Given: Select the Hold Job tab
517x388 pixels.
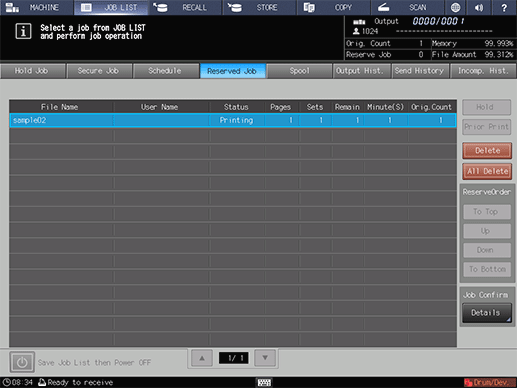Looking at the screenshot, I should (33, 71).
